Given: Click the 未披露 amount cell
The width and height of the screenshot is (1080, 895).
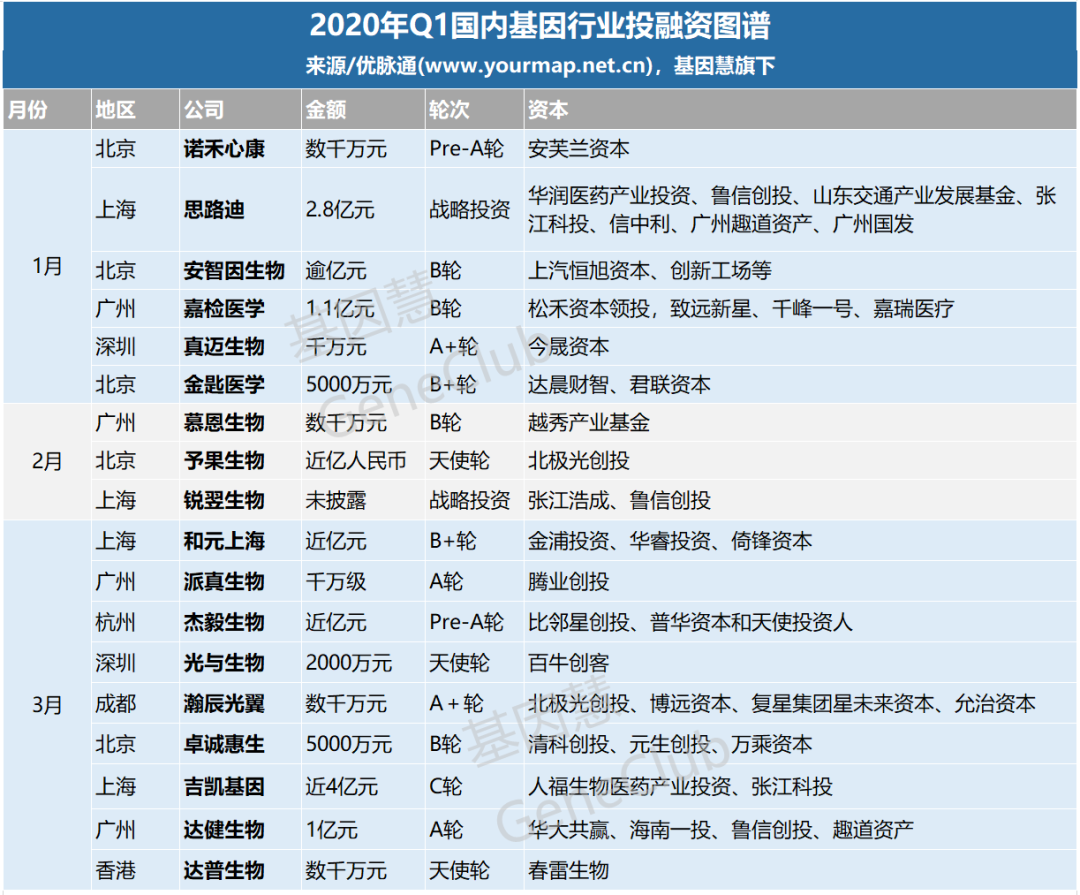Looking at the screenshot, I should 335,500.
